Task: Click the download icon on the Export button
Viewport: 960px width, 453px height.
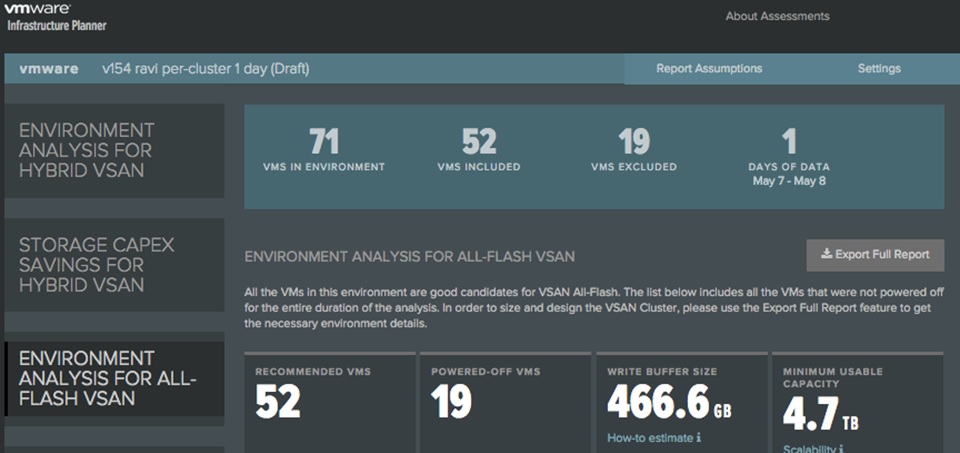Action: point(827,254)
